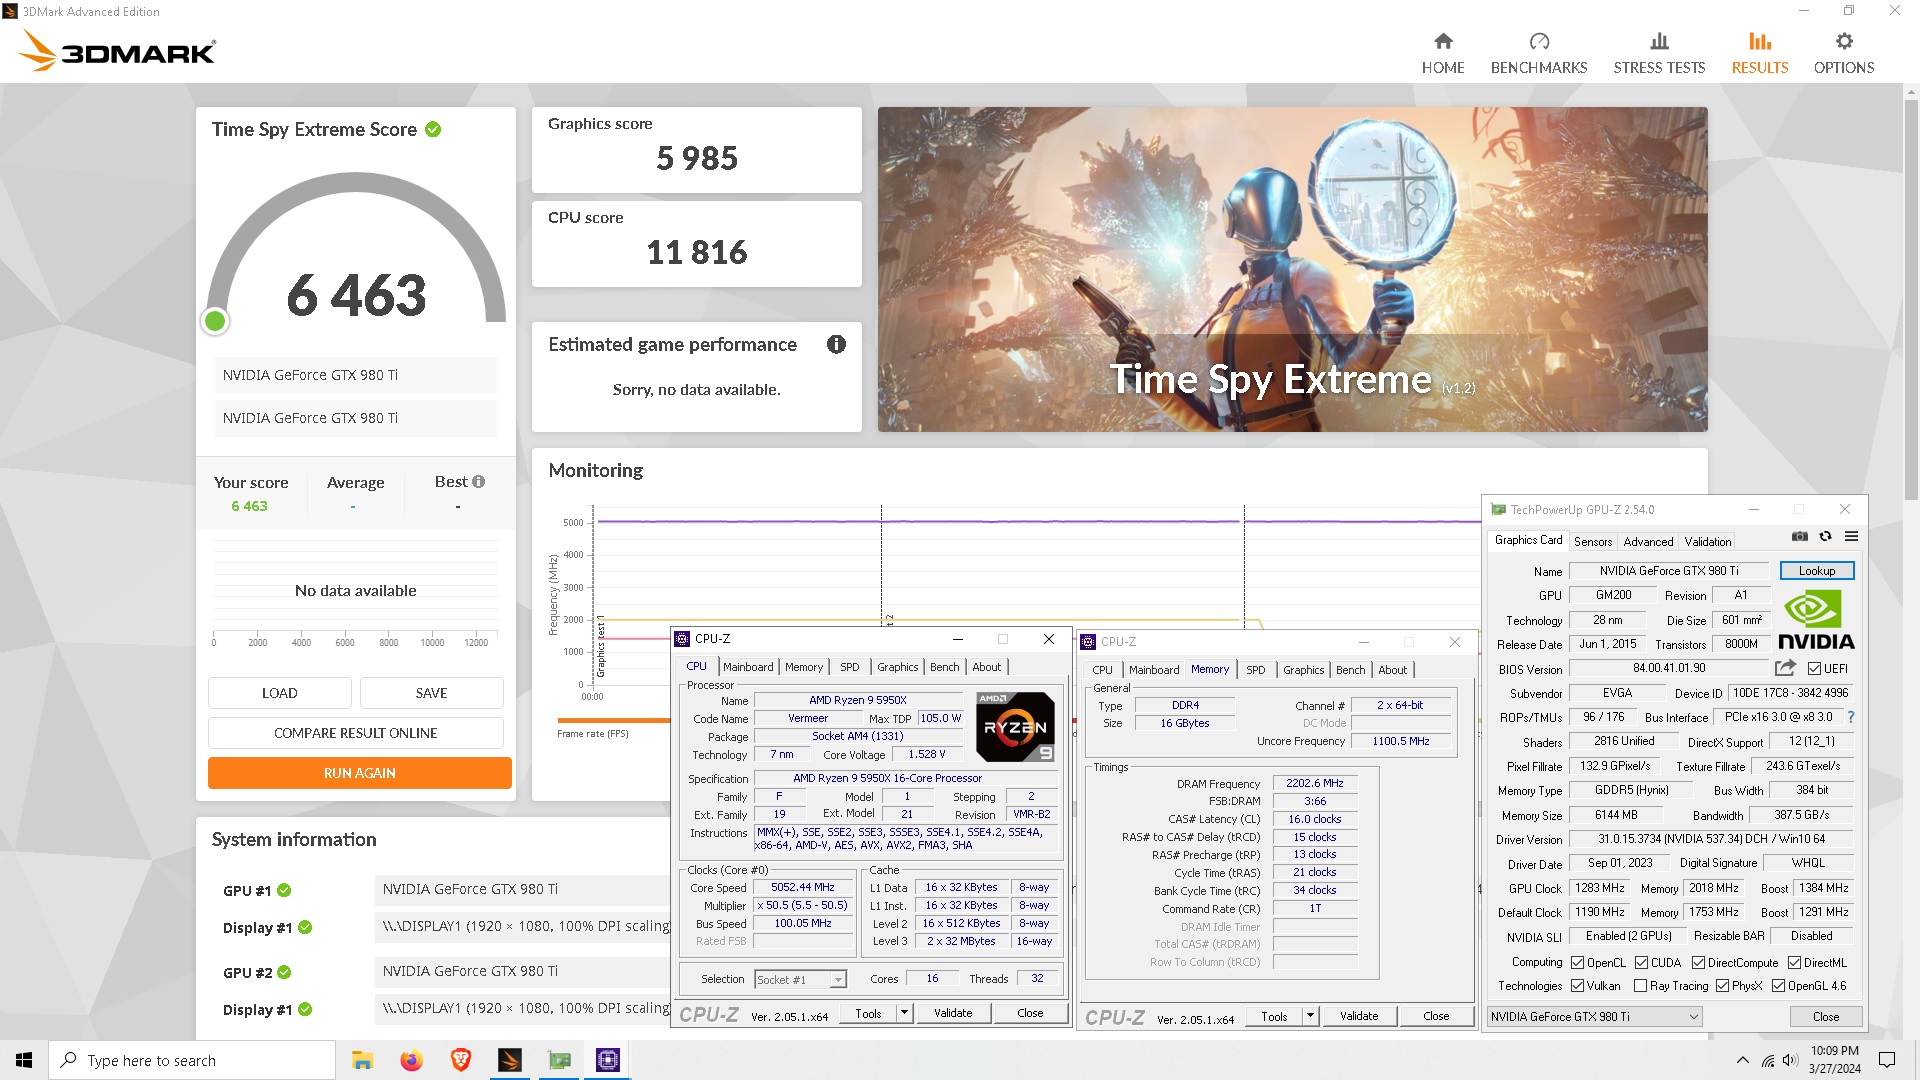
Task: Go to the 3DMark Home icon
Action: click(x=1442, y=42)
